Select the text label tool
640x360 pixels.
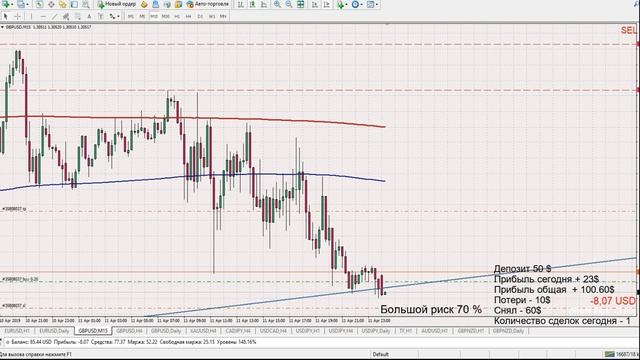(x=100, y=16)
